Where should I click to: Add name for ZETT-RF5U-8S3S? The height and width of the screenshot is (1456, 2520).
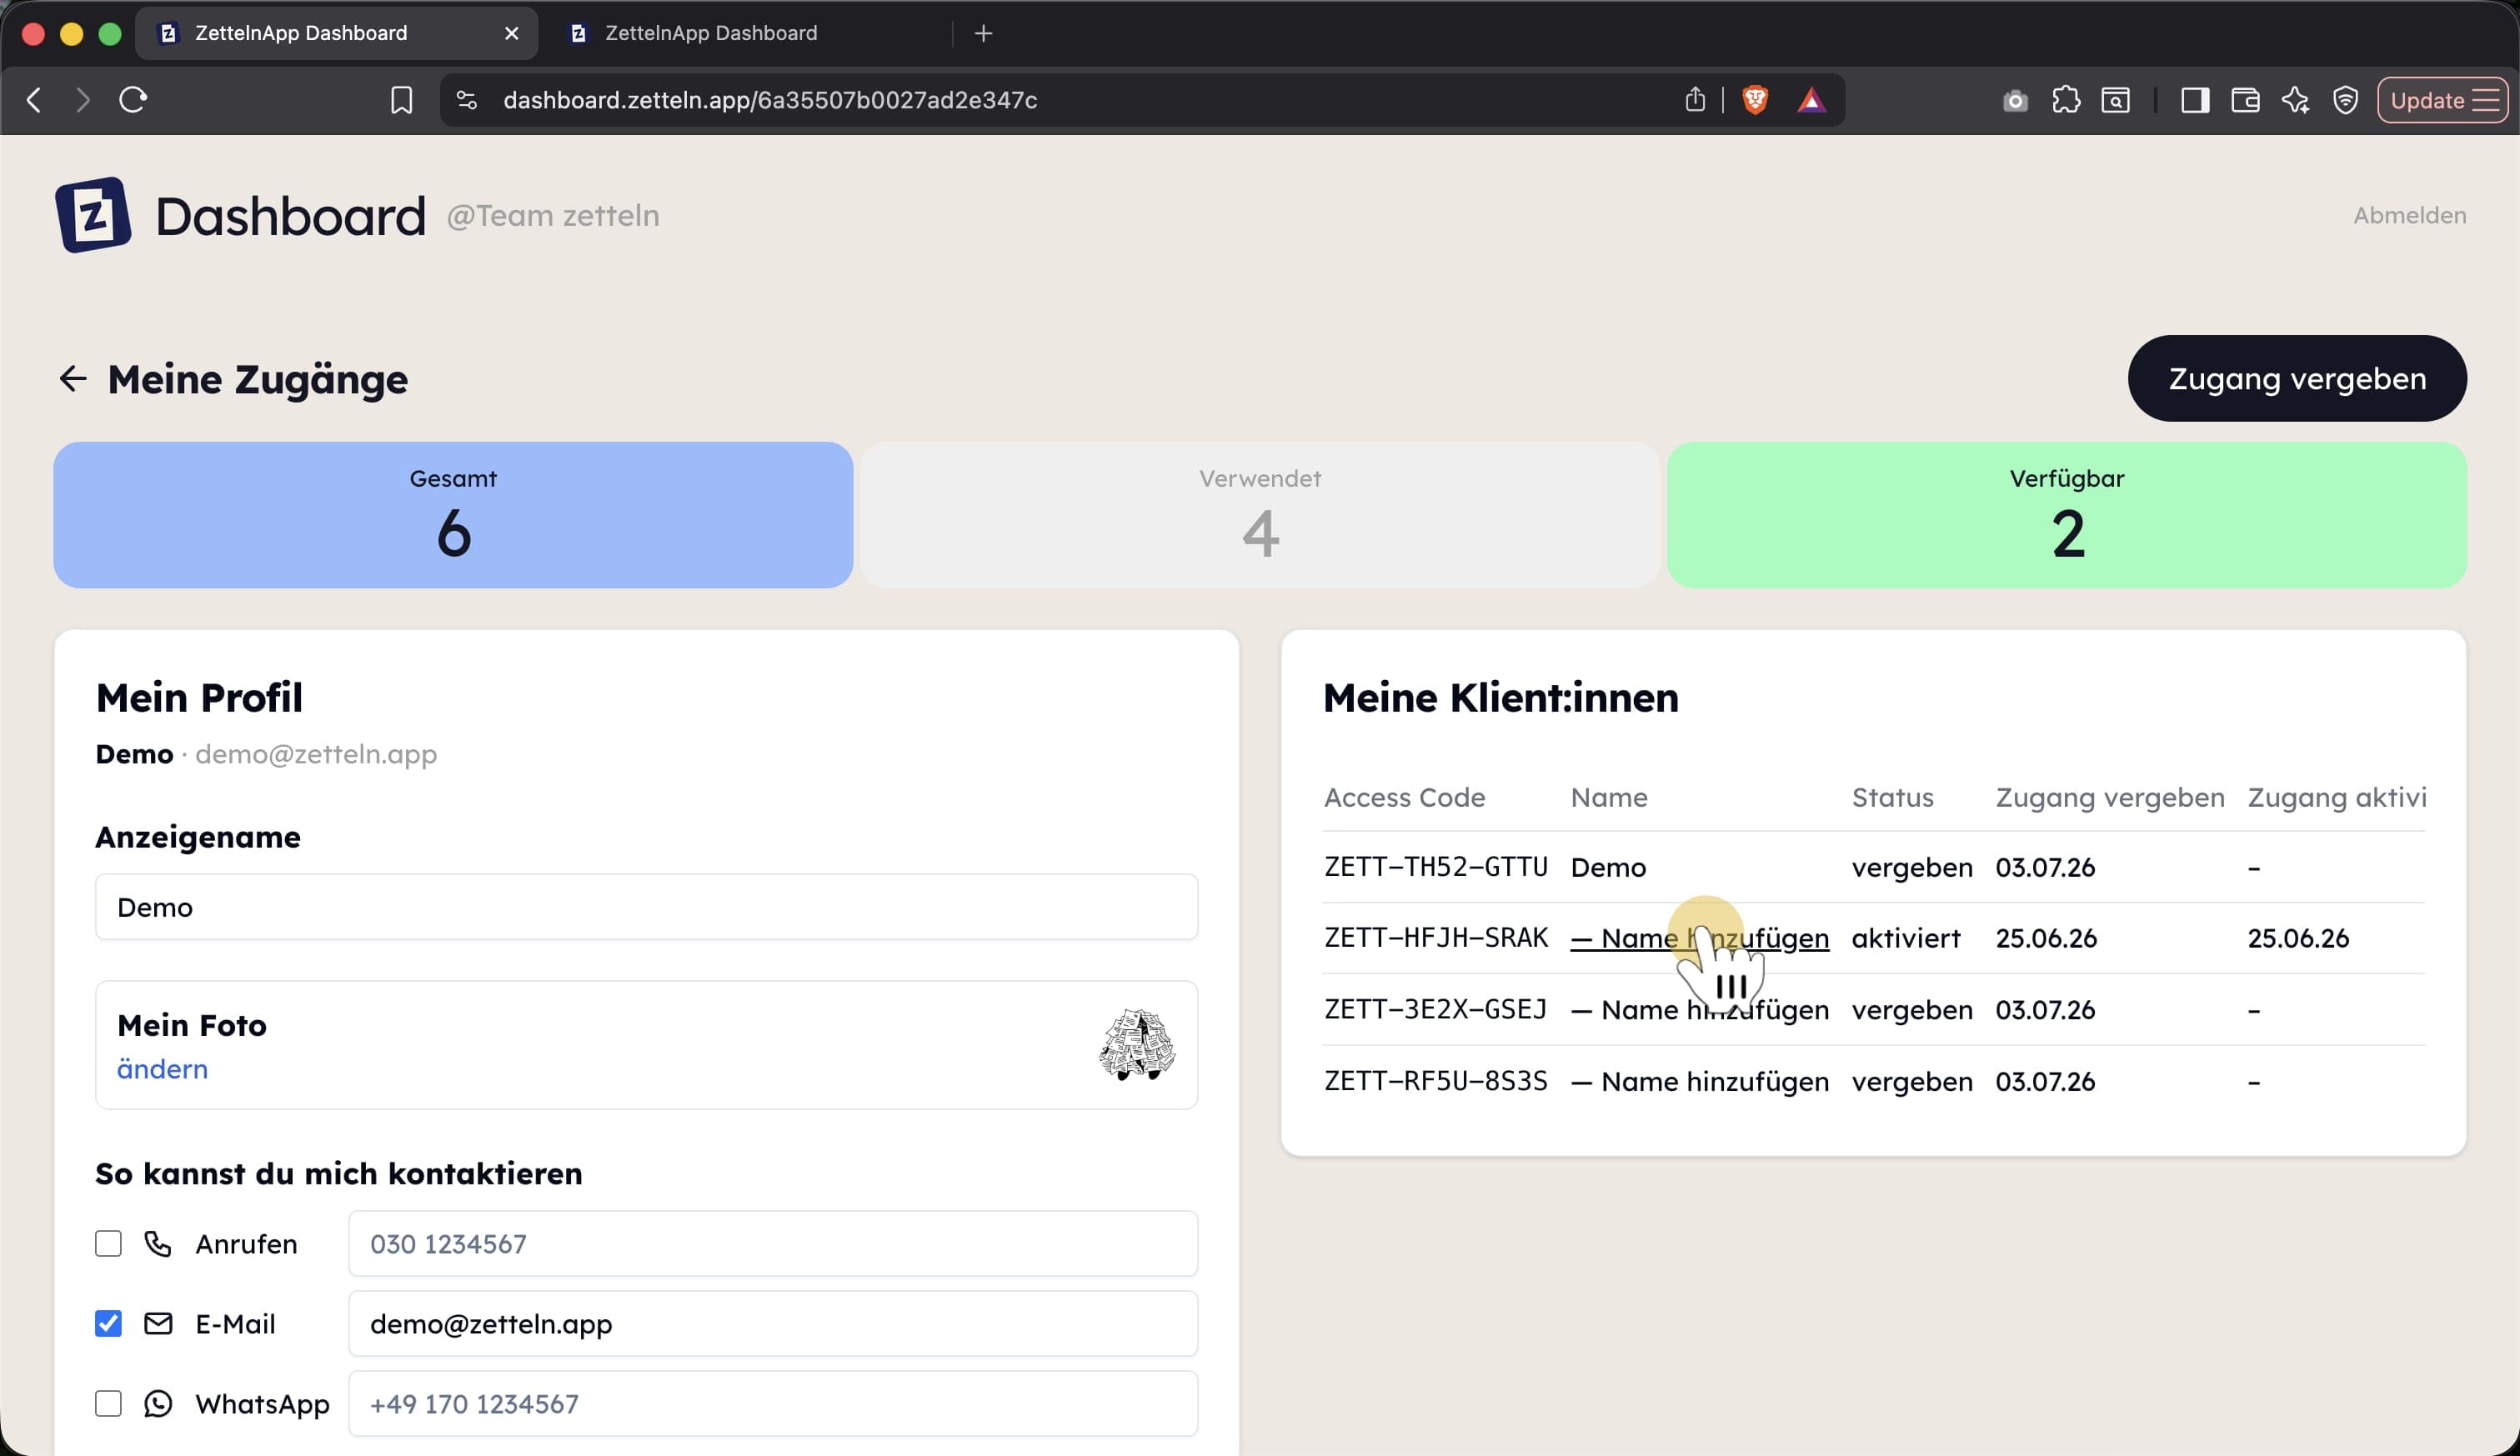click(x=1699, y=1081)
